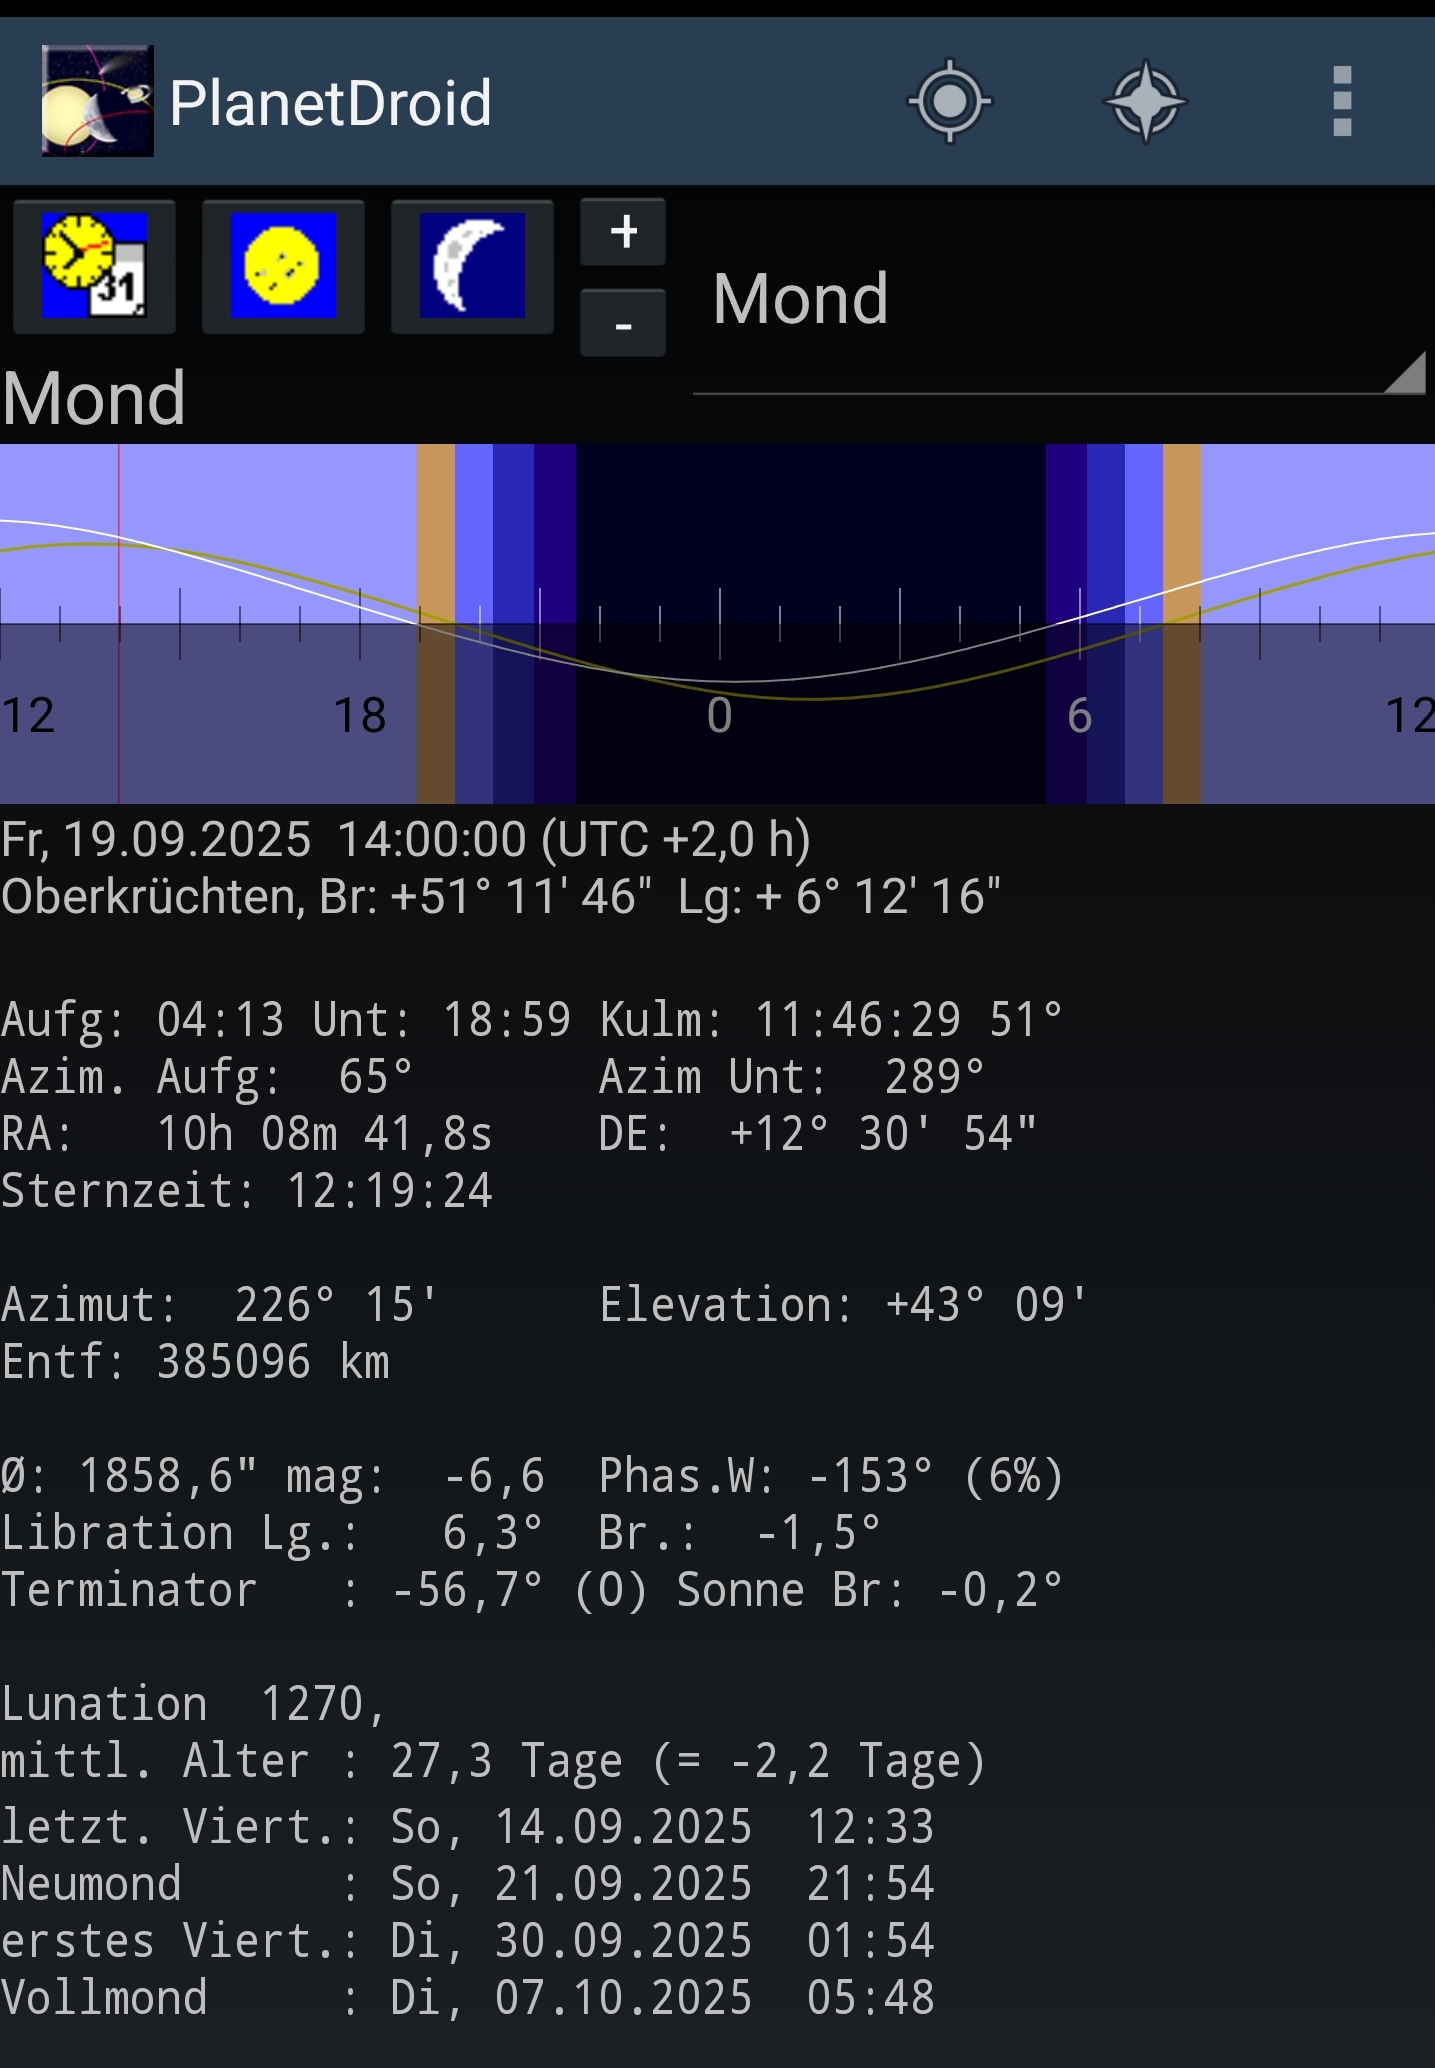Tap Sternzeit: 12:19:24 line
The width and height of the screenshot is (1435, 2068).
[x=247, y=1191]
